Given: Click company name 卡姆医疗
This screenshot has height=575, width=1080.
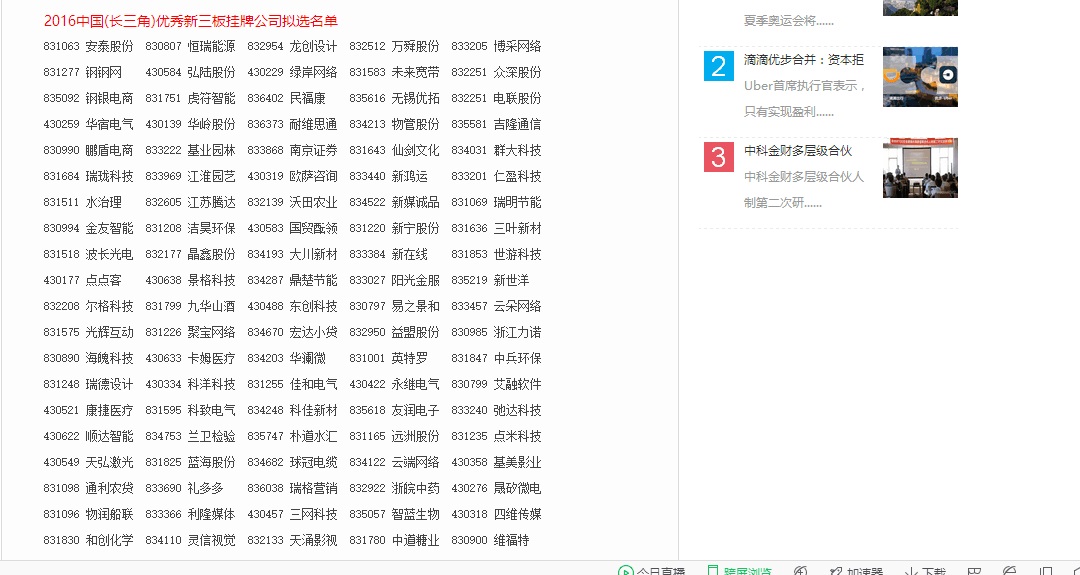Looking at the screenshot, I should click(211, 359).
